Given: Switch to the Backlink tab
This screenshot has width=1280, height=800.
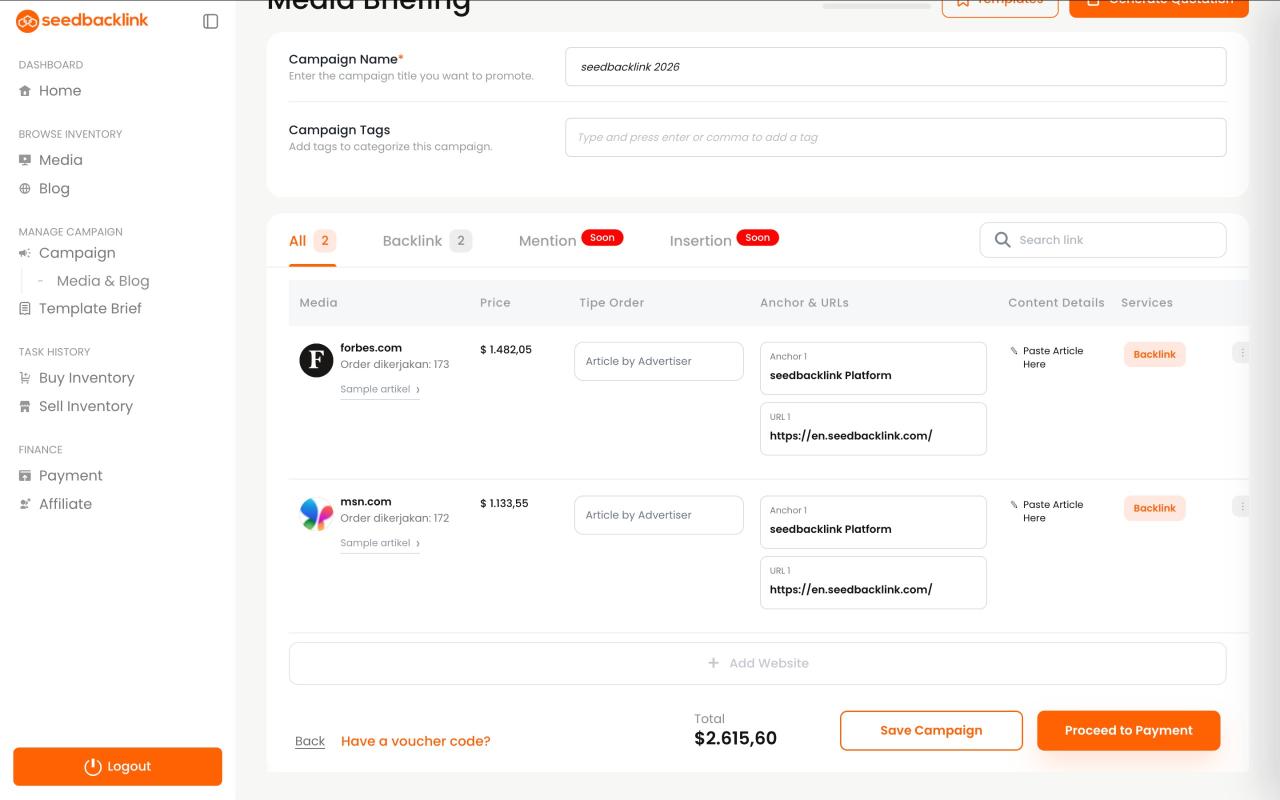Looking at the screenshot, I should pyautogui.click(x=427, y=241).
